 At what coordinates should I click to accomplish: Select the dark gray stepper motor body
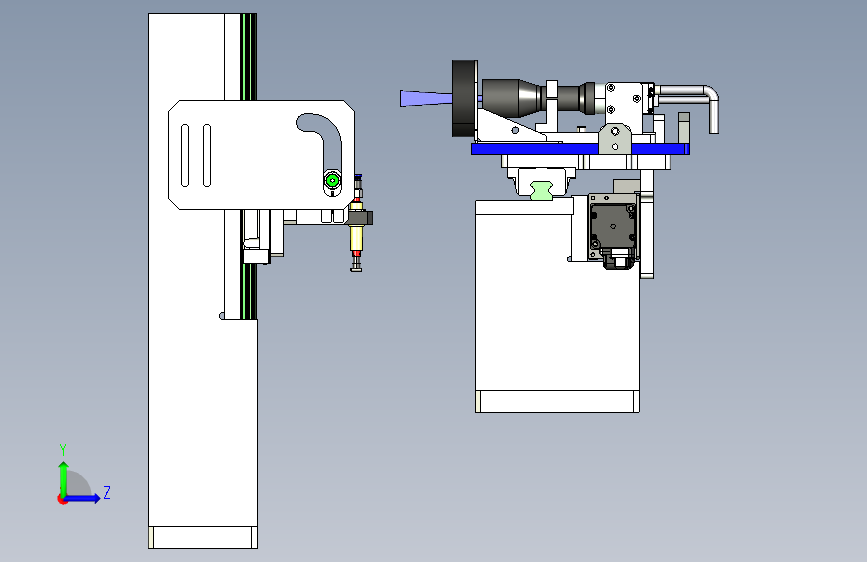click(612, 227)
